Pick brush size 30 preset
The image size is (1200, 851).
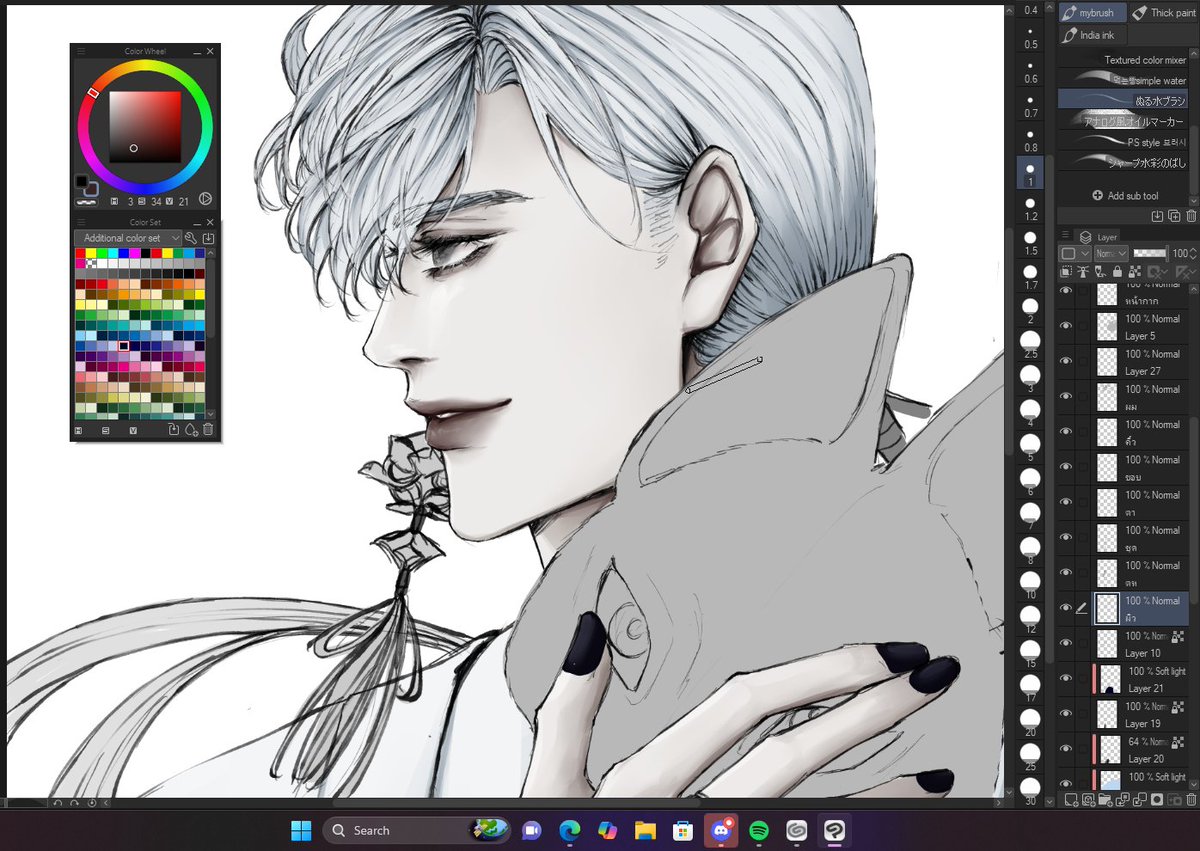pyautogui.click(x=1030, y=790)
